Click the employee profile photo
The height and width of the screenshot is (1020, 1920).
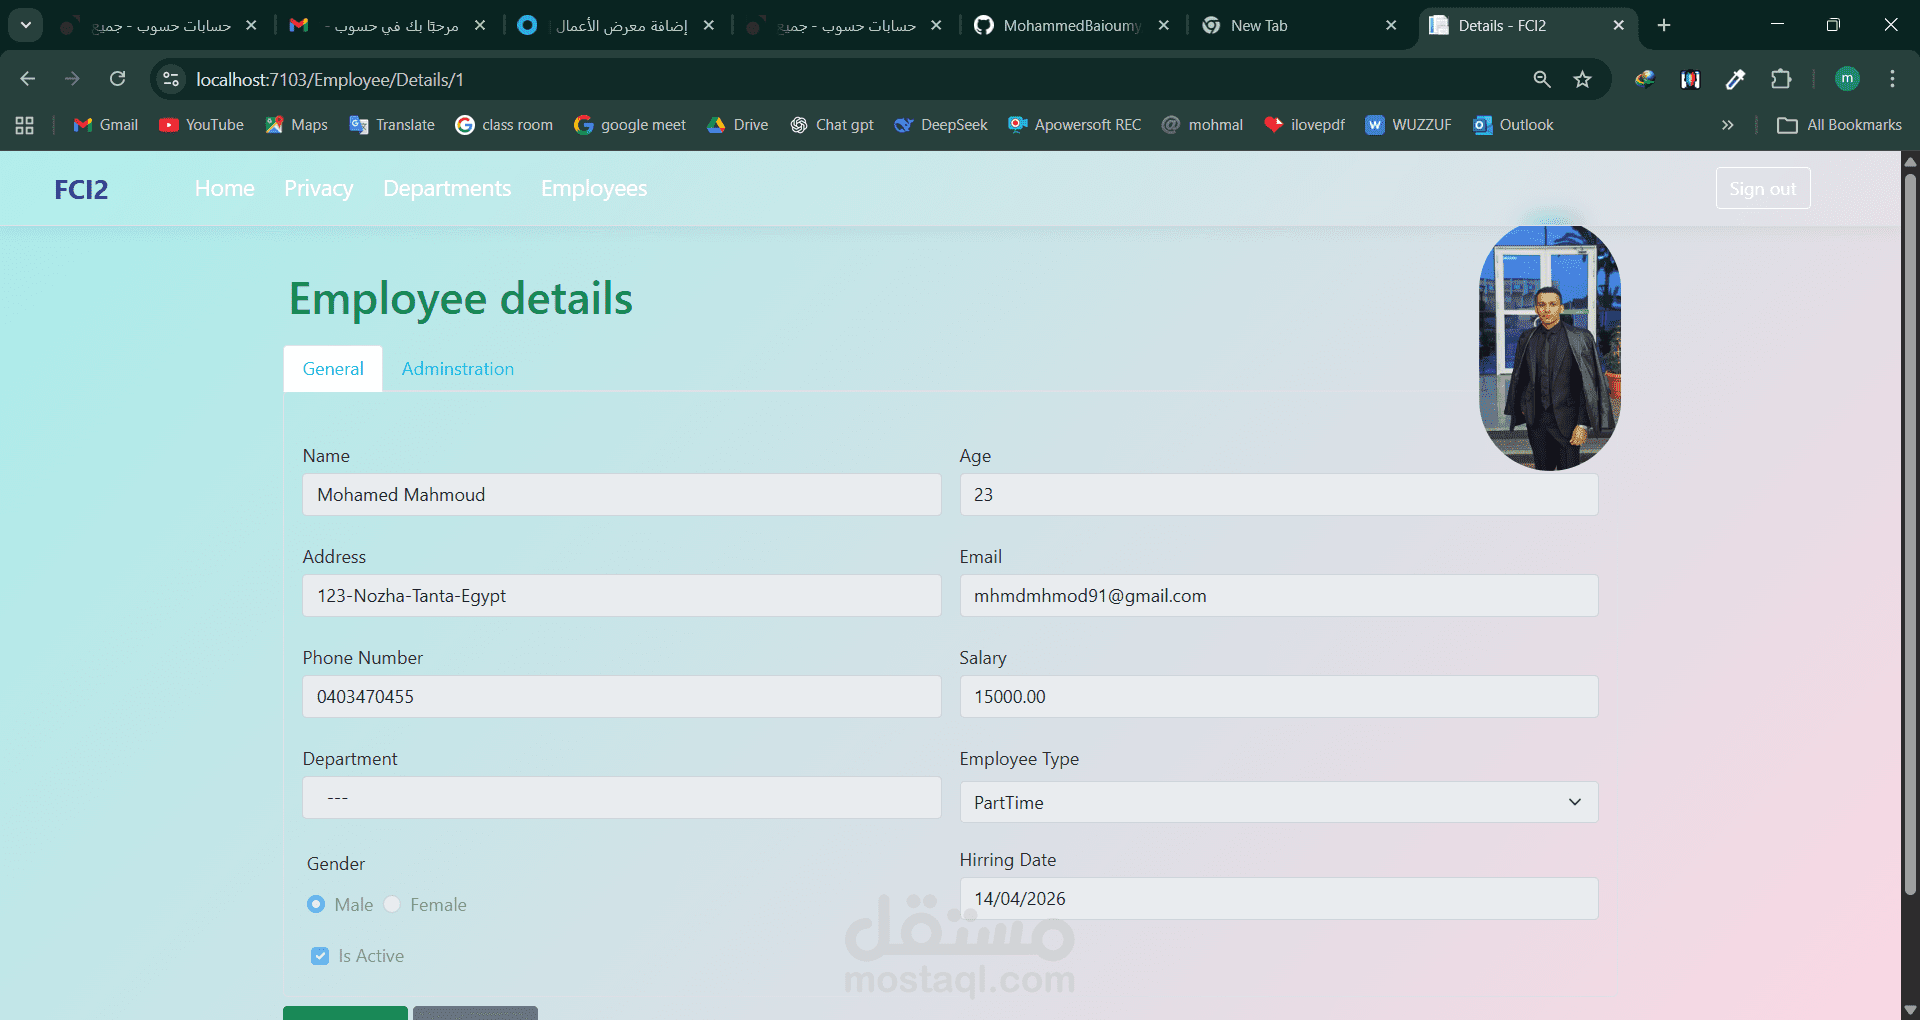[x=1550, y=347]
